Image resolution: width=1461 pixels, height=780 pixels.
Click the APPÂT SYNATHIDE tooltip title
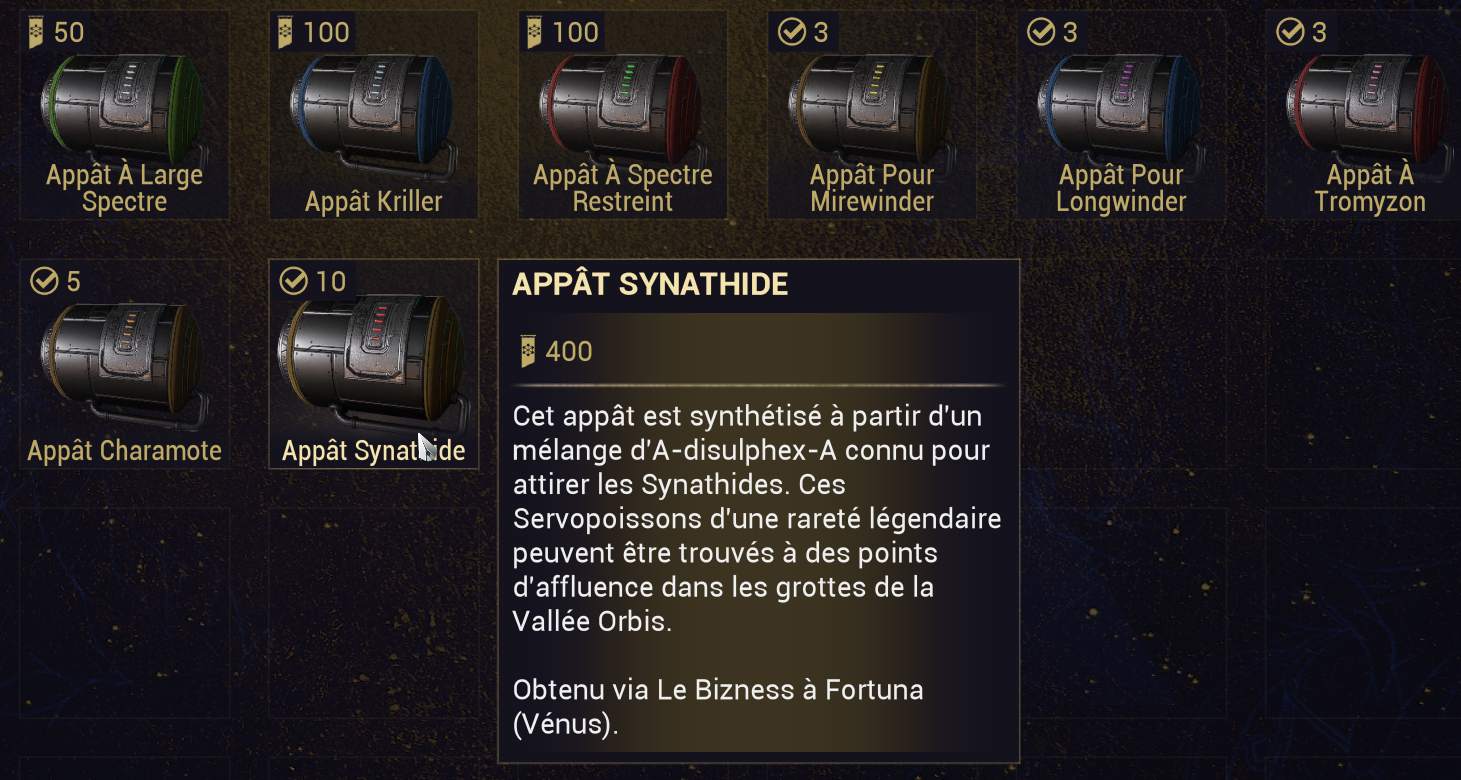[x=650, y=285]
